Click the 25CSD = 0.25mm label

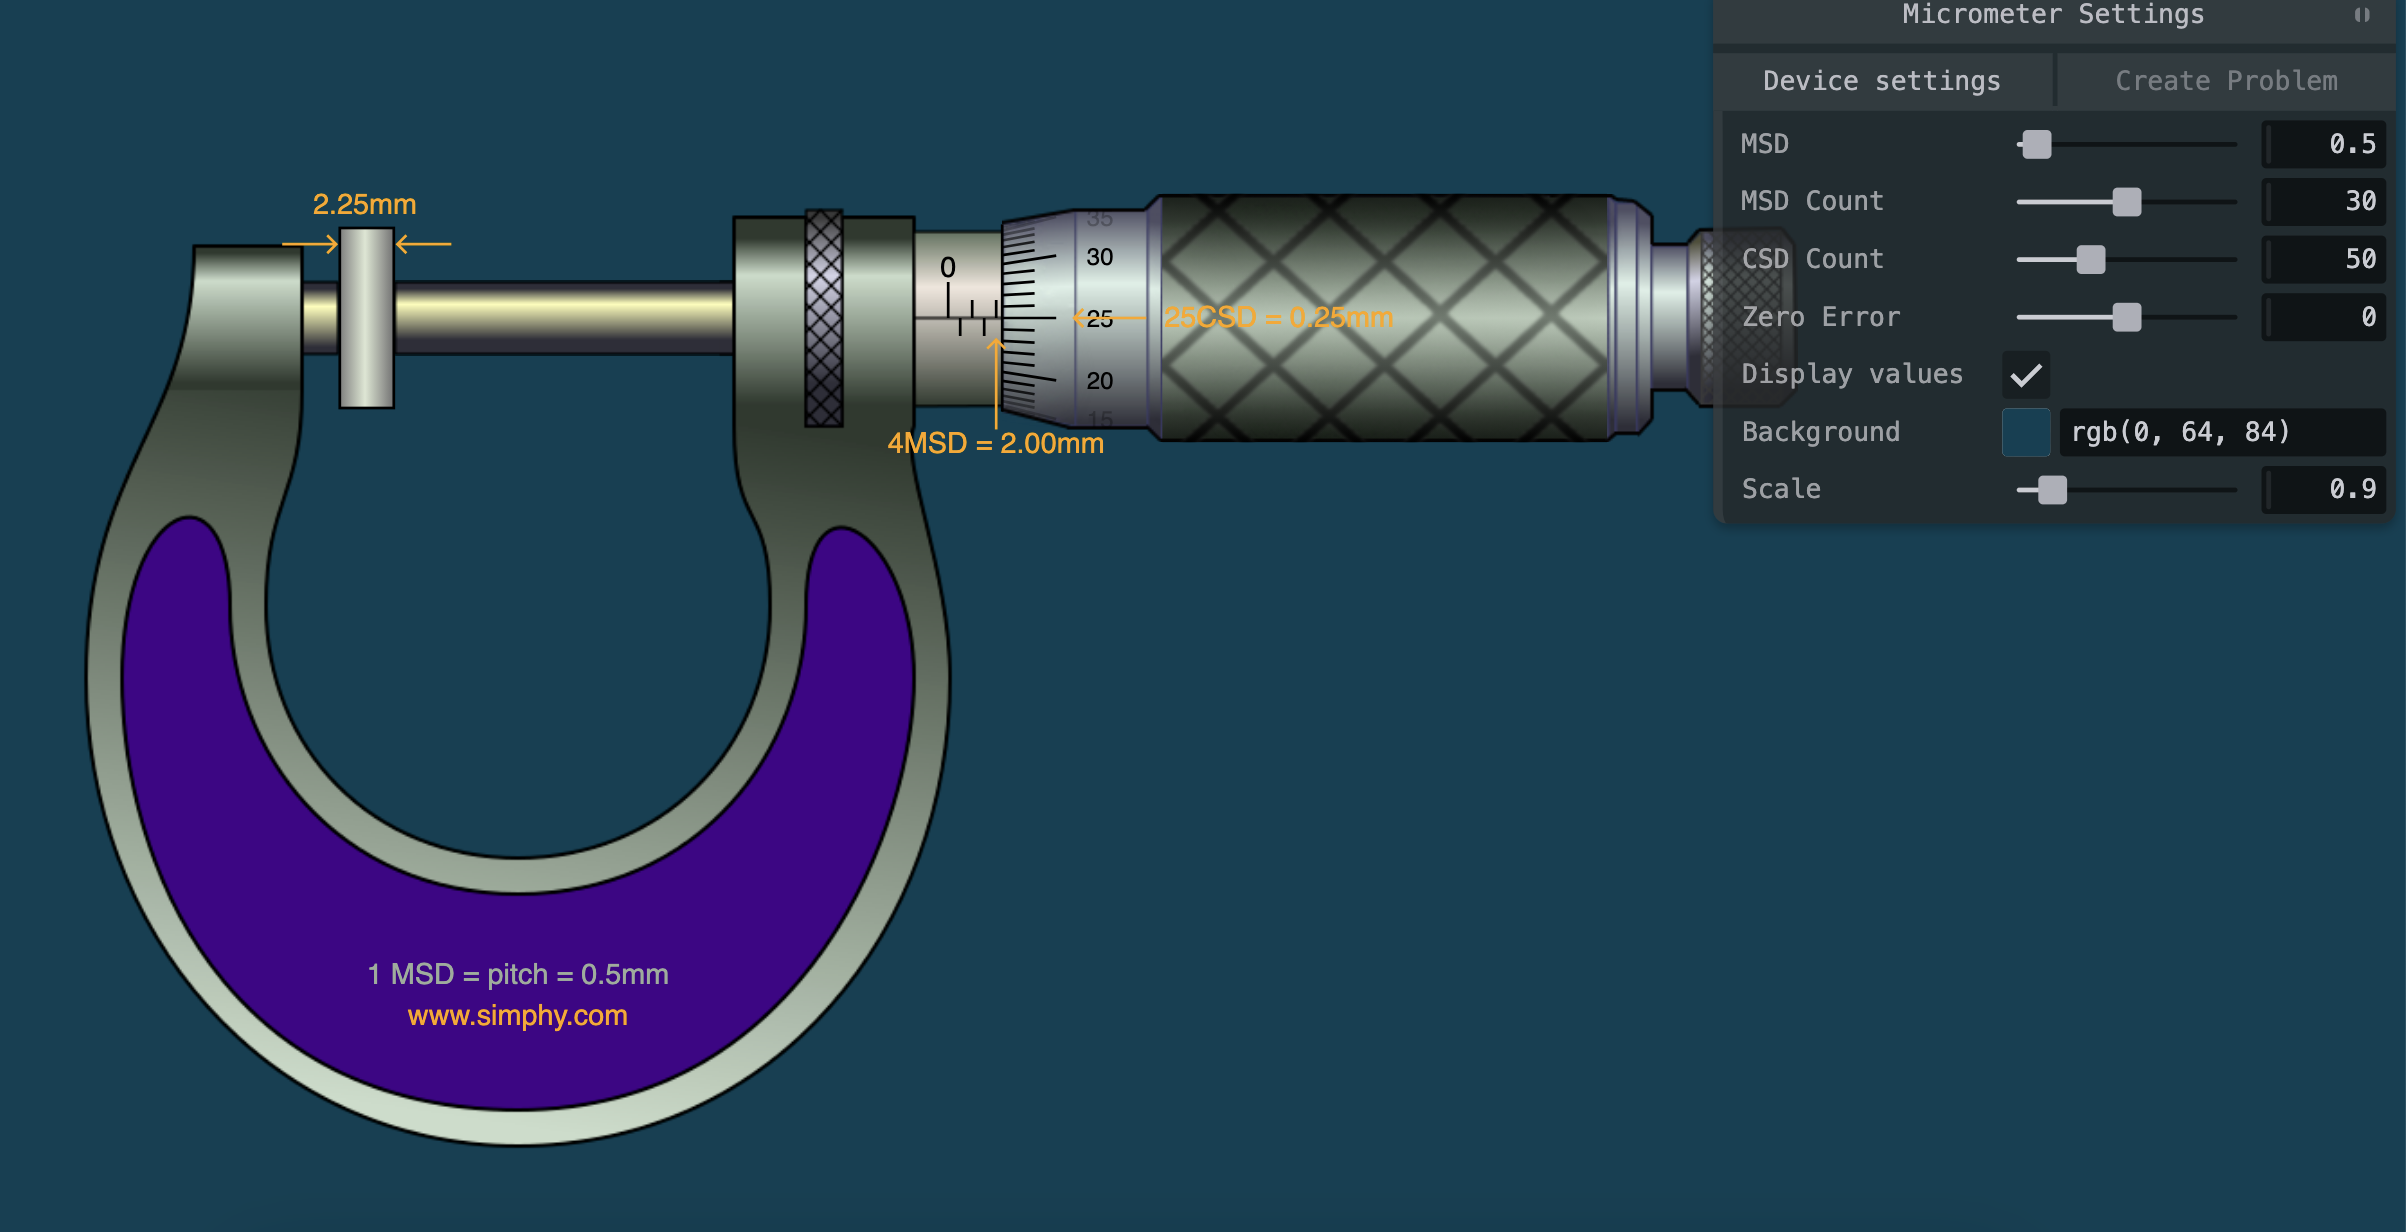pos(1278,318)
